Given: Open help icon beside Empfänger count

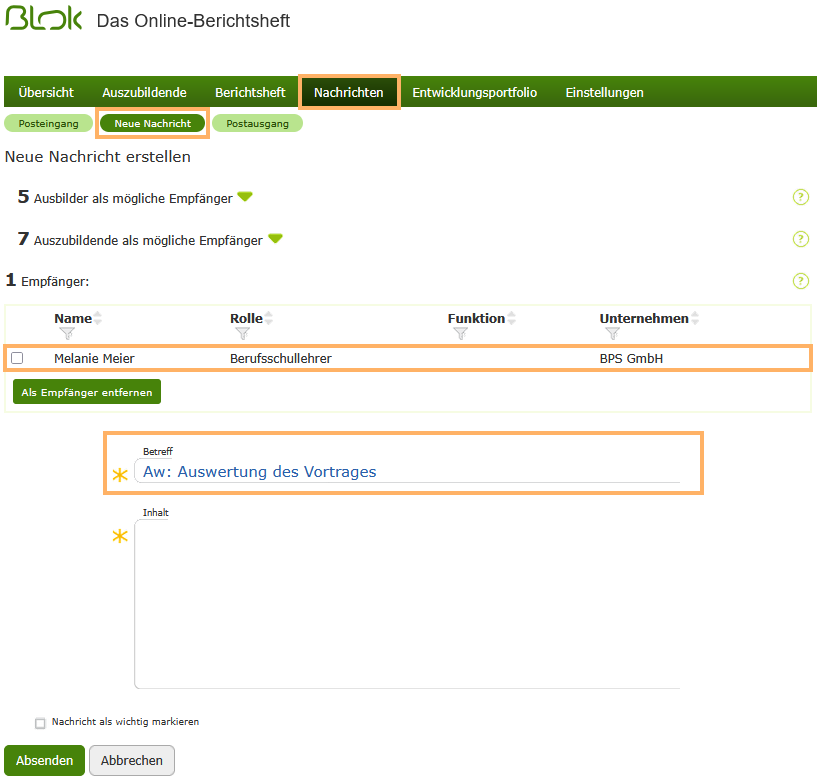Looking at the screenshot, I should (800, 281).
